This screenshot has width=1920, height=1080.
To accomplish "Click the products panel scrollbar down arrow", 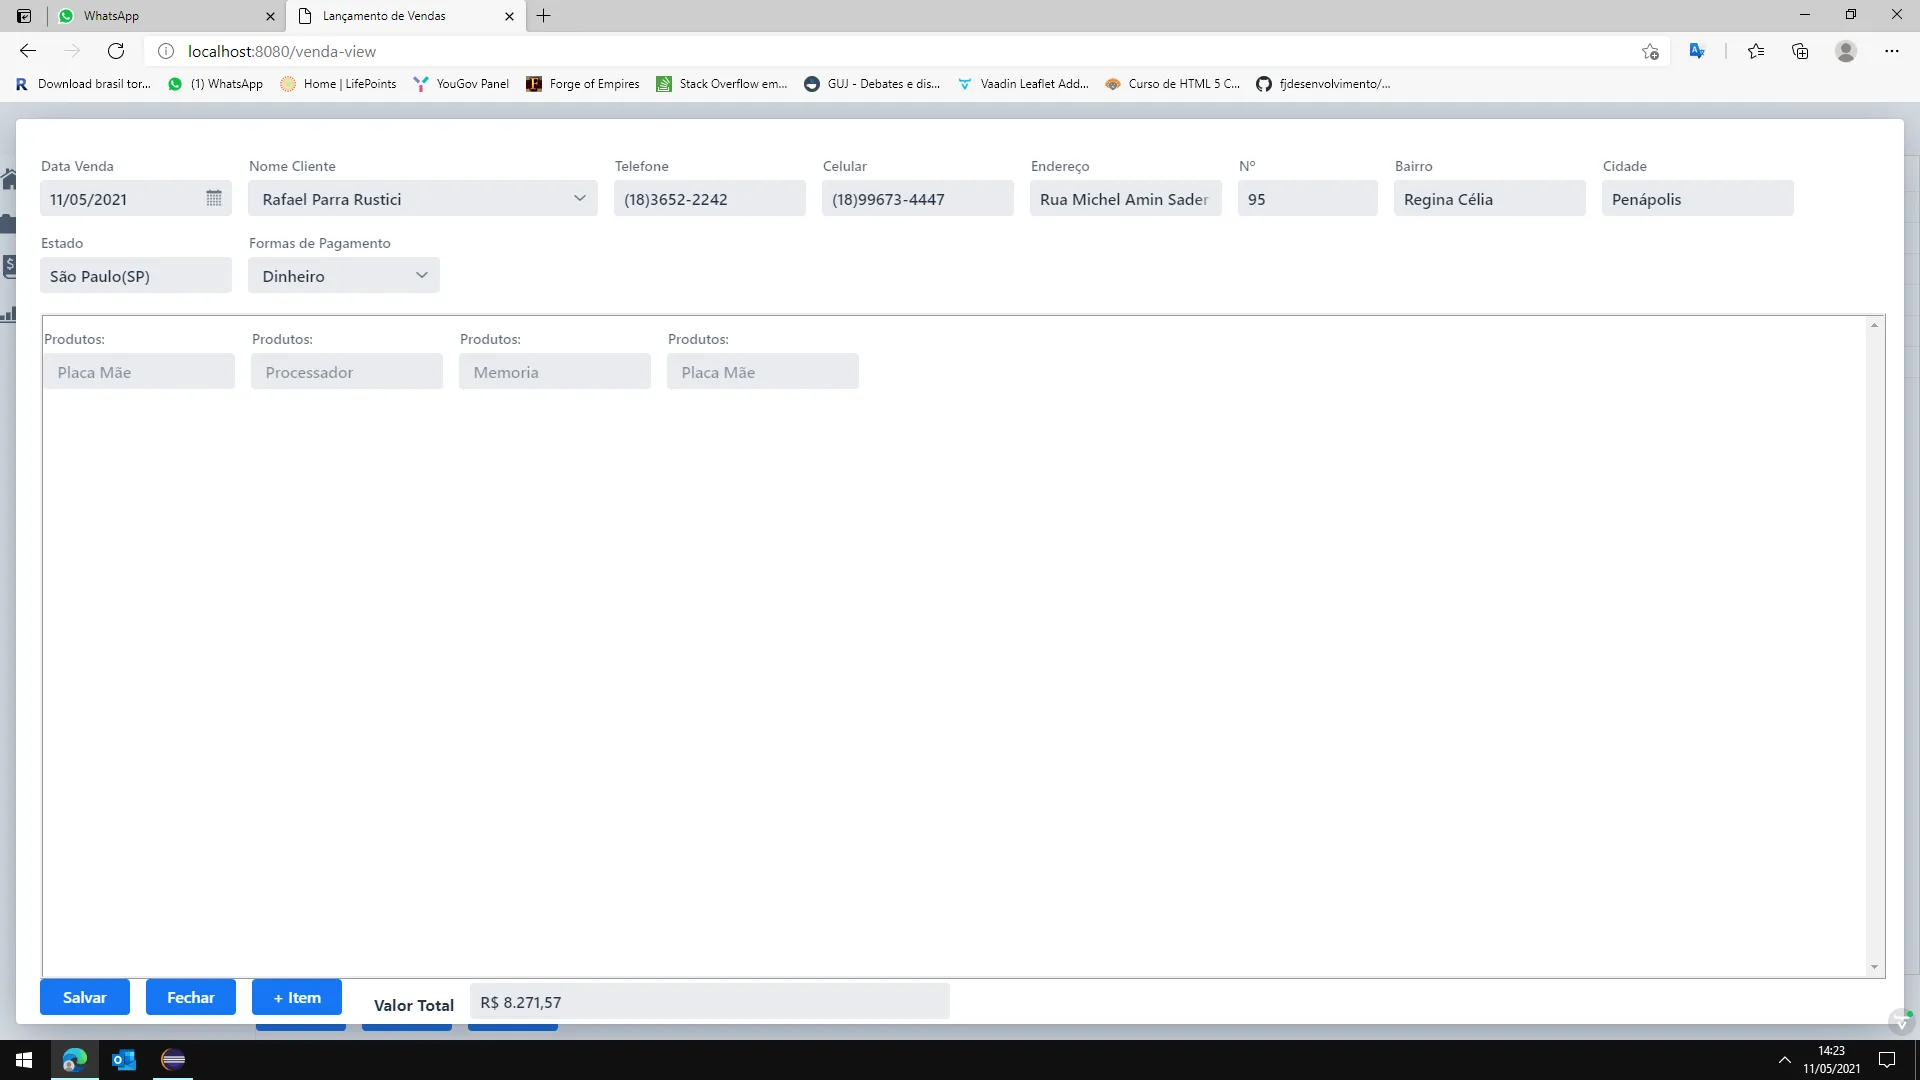I will coord(1874,967).
